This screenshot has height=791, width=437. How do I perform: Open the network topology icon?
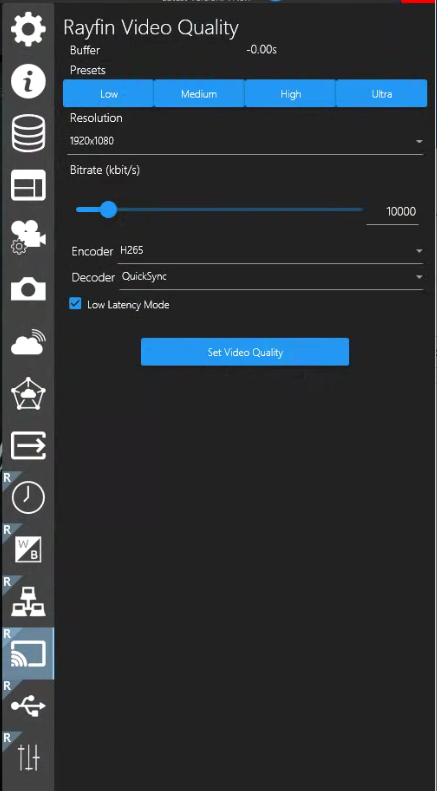pos(28,602)
